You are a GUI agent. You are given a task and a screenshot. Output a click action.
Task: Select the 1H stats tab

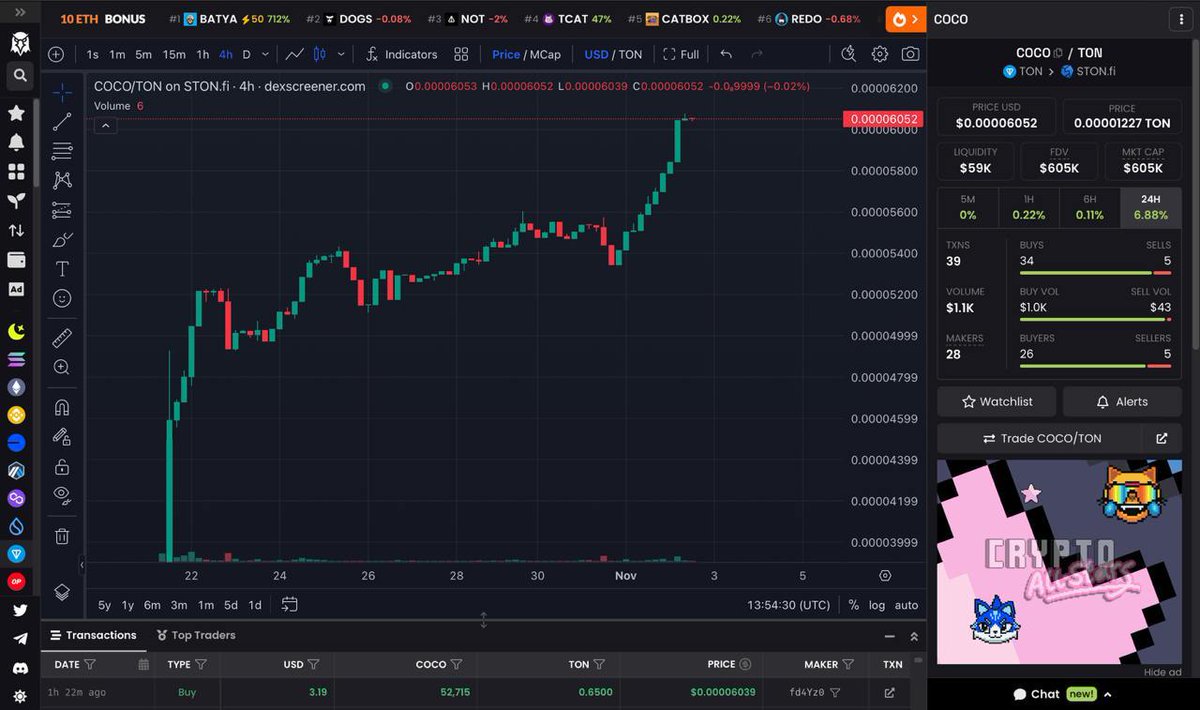pos(1028,207)
